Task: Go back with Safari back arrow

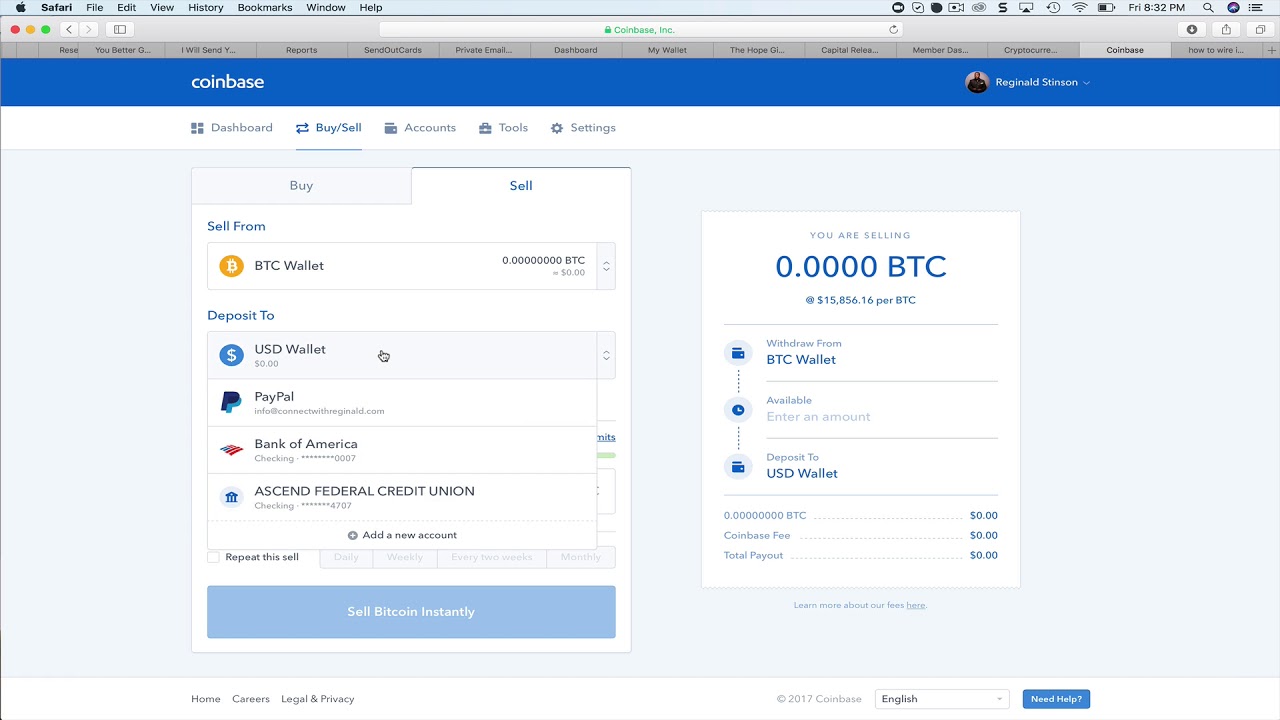Action: coord(69,30)
